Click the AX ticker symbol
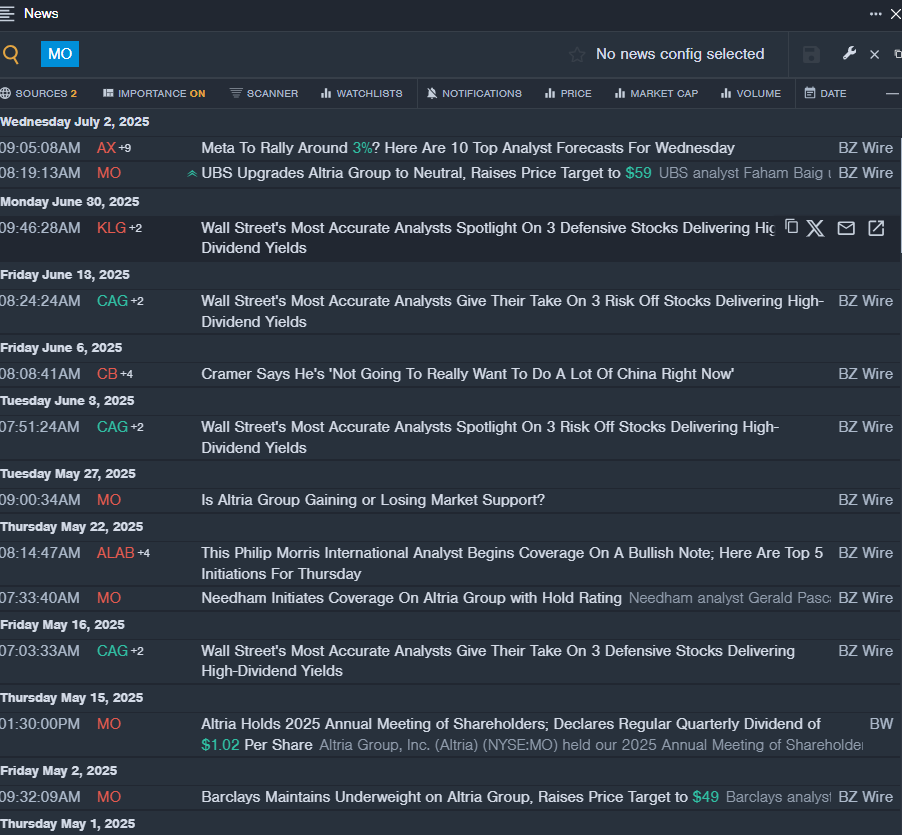This screenshot has width=902, height=835. [106, 148]
